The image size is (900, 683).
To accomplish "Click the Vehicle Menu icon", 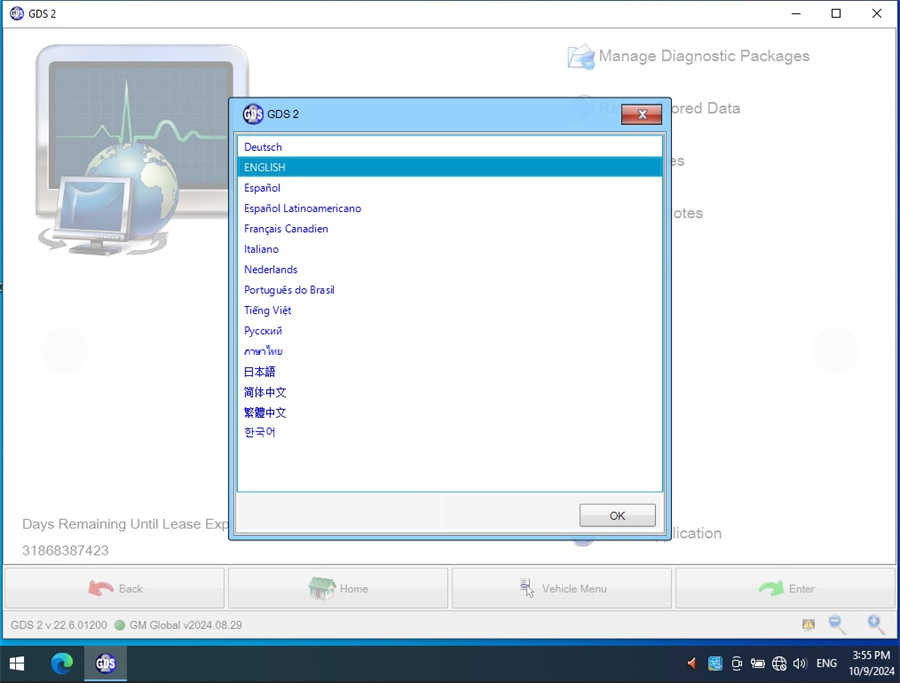I will click(x=527, y=588).
